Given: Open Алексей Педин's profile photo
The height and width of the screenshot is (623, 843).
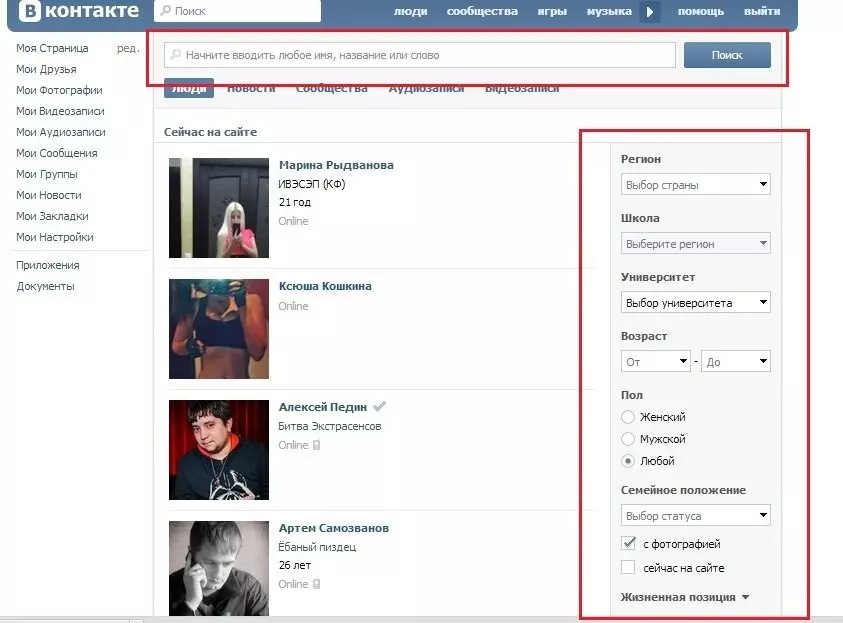Looking at the screenshot, I should (219, 450).
